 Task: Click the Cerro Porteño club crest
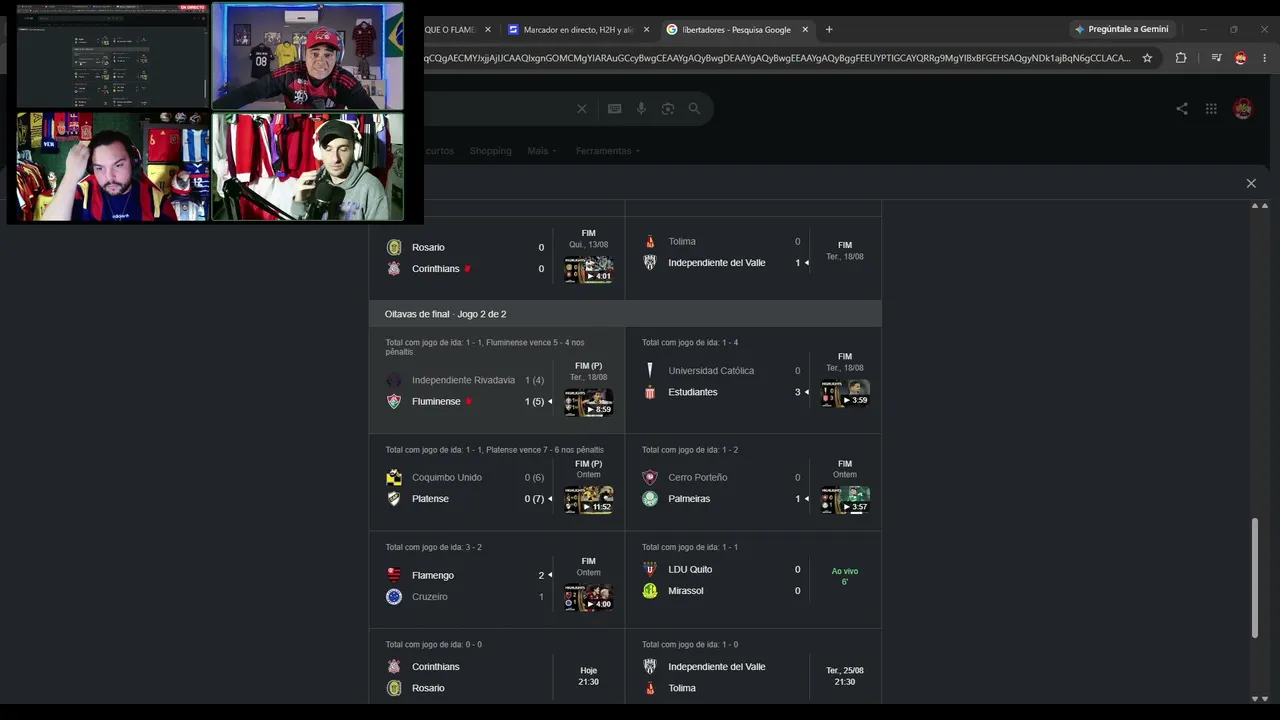coord(650,477)
